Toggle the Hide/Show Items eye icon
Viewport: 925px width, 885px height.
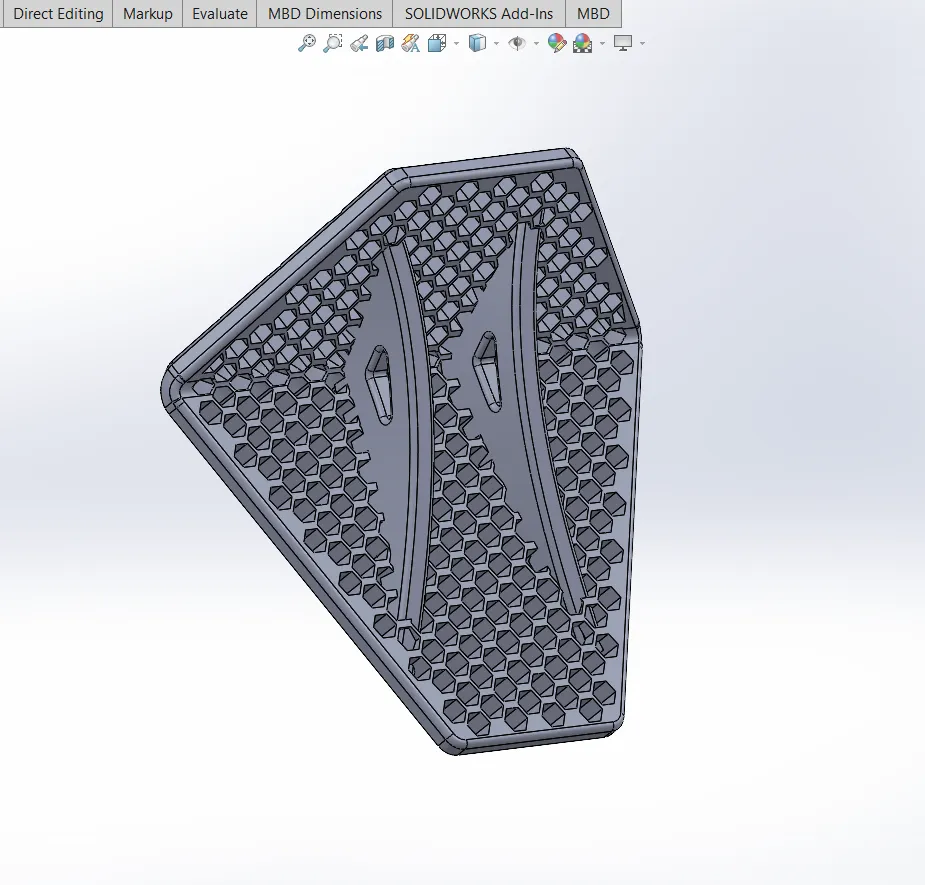click(x=517, y=43)
